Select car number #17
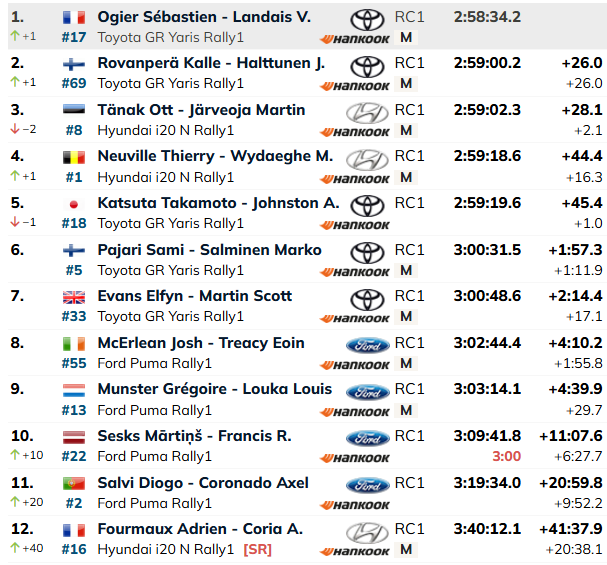Screen dimensions: 607x565 [74, 38]
